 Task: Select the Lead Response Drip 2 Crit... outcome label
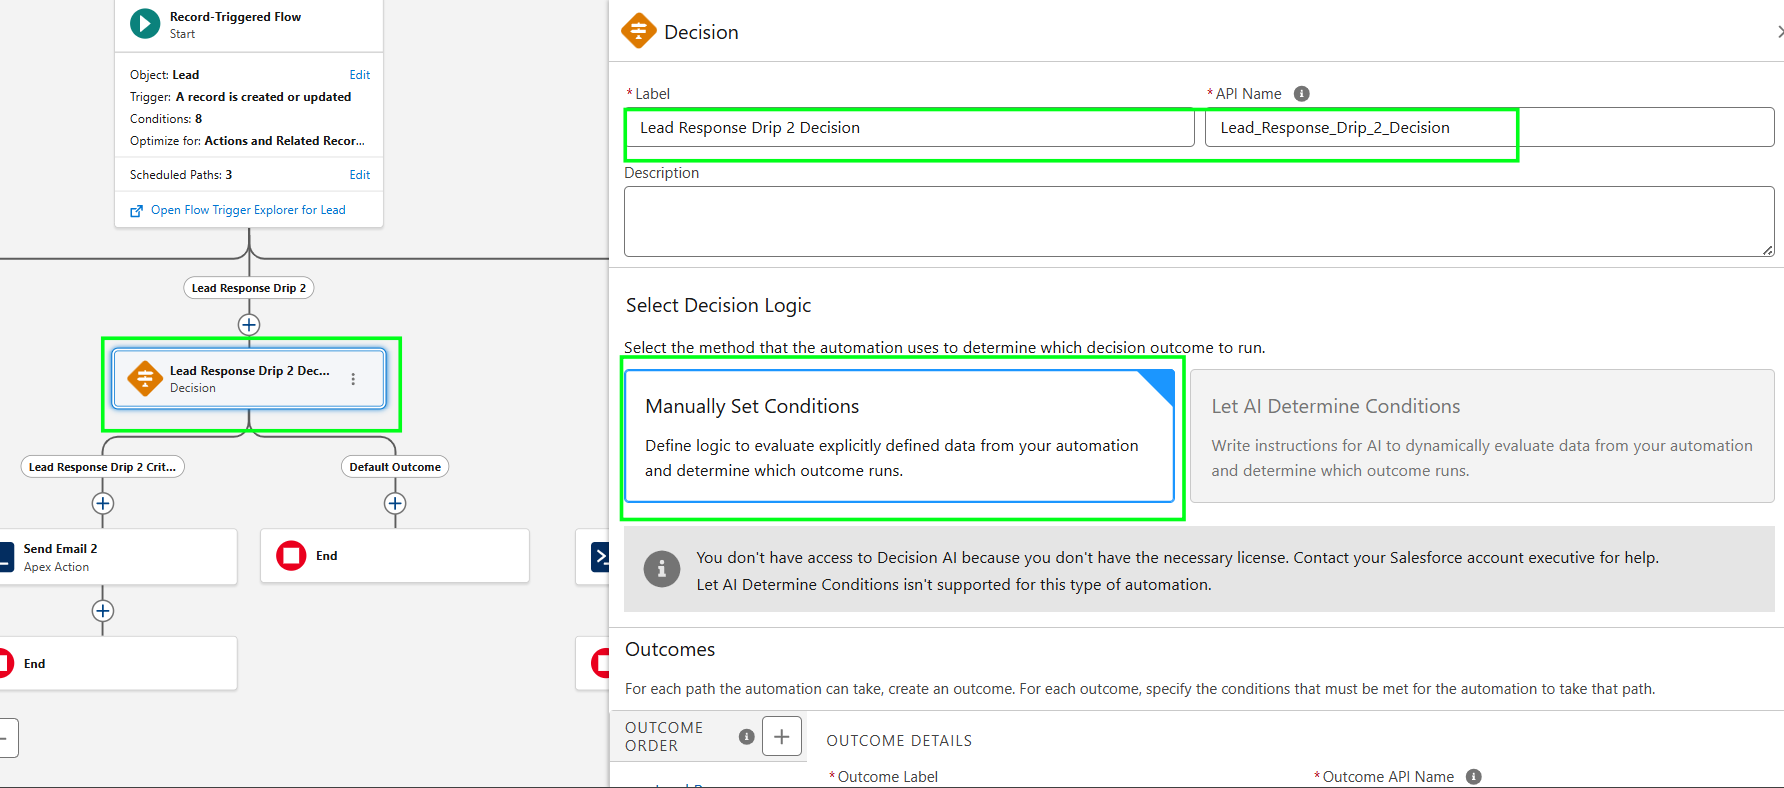103,467
